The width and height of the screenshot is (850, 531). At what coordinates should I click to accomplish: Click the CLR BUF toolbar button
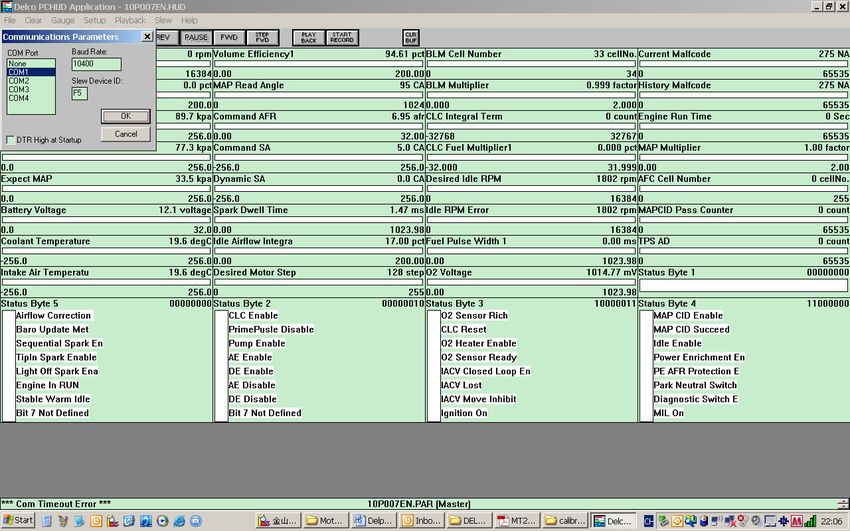[x=411, y=37]
